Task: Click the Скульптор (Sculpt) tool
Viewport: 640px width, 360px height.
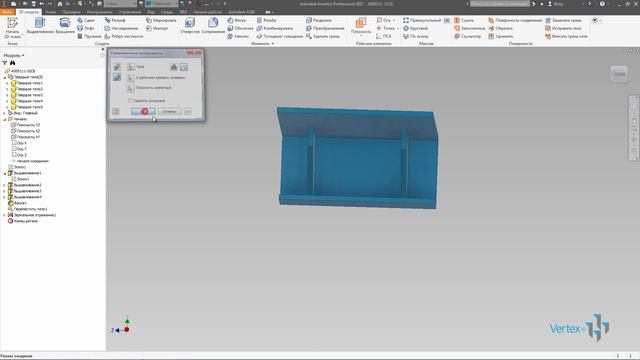Action: coord(468,36)
